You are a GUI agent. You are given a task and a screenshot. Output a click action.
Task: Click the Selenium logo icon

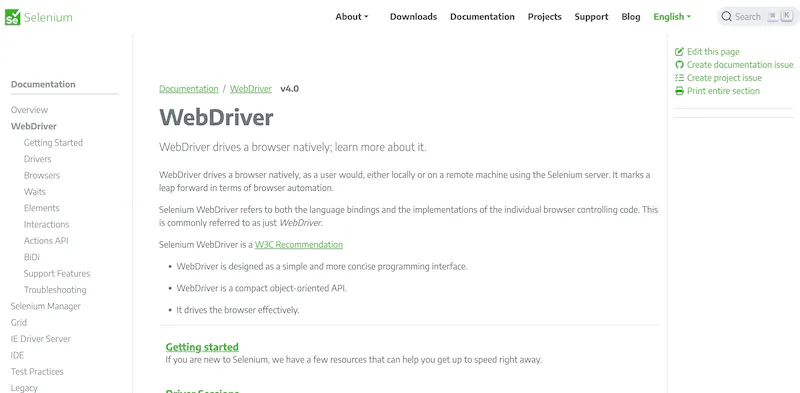[x=12, y=17]
